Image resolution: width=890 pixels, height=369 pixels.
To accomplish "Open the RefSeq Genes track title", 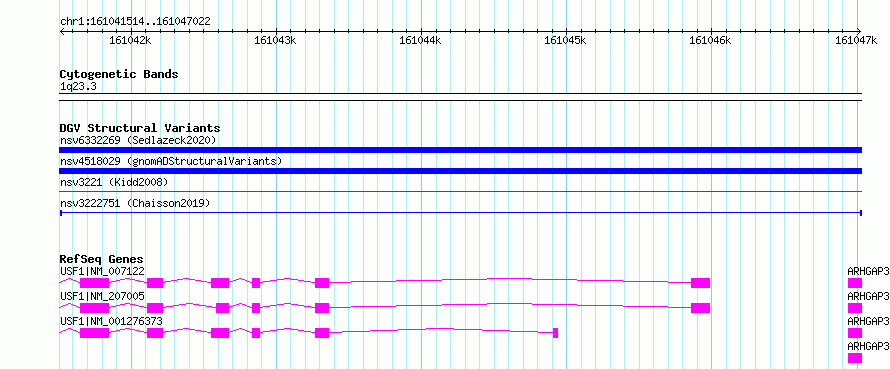I will click(102, 259).
